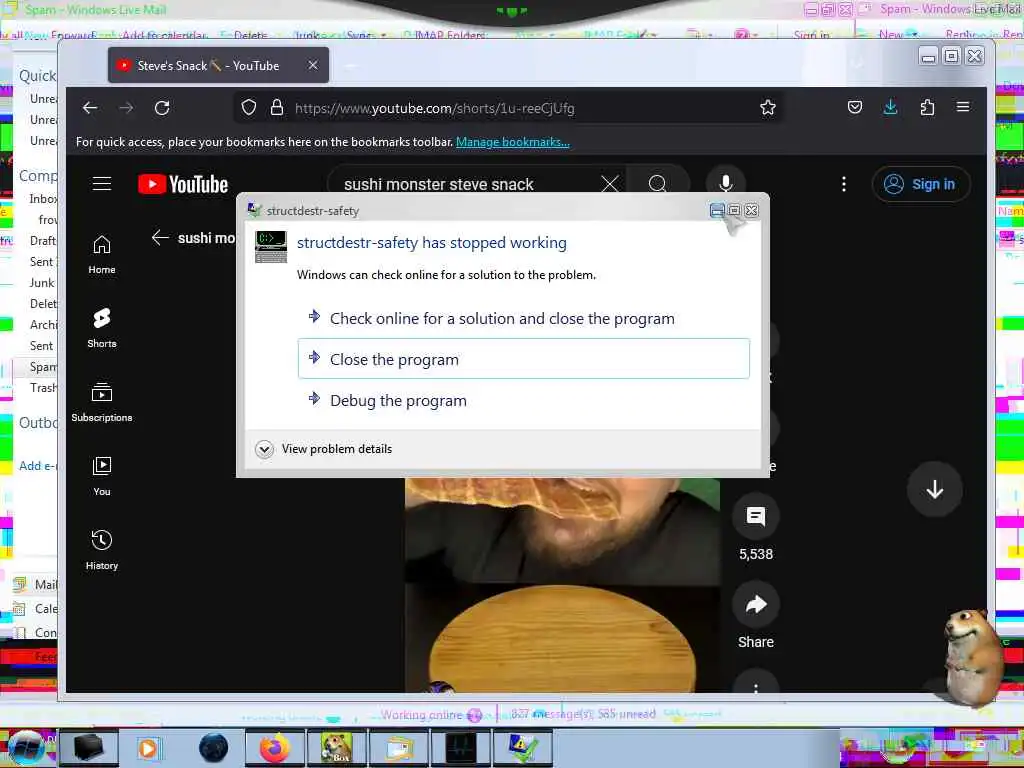This screenshot has height=768, width=1024.
Task: Bookmark this page with star icon
Action: pyautogui.click(x=768, y=108)
